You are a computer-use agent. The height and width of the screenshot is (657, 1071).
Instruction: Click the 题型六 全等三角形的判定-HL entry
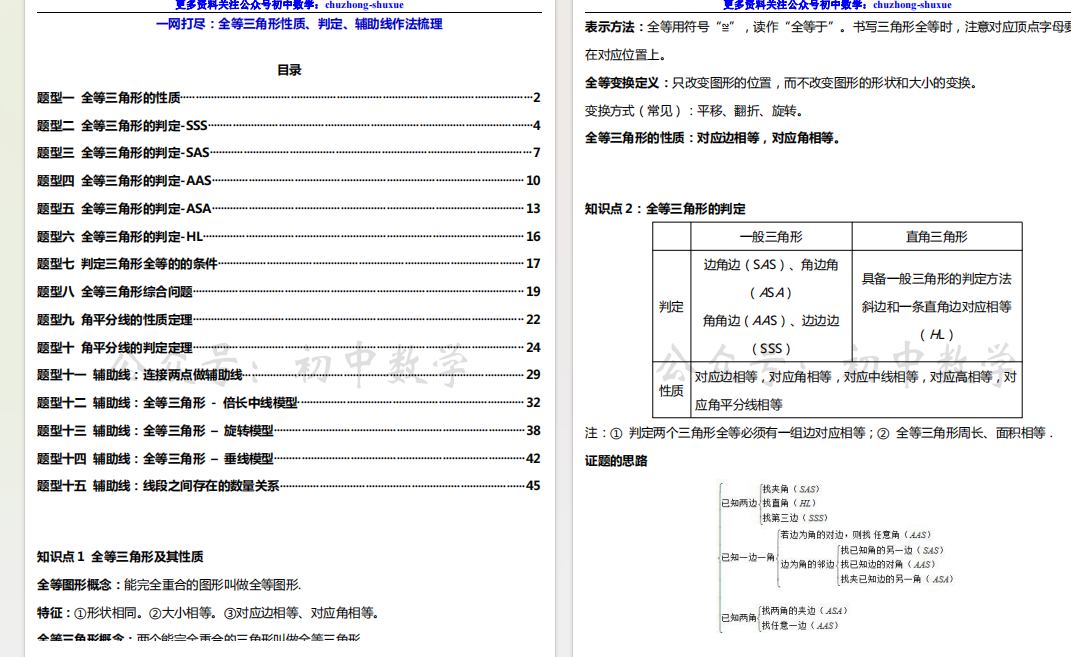click(288, 237)
